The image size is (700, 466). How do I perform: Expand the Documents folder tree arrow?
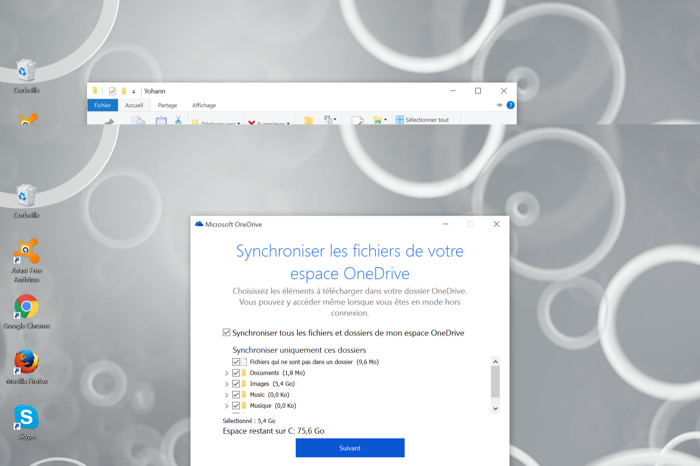point(227,373)
